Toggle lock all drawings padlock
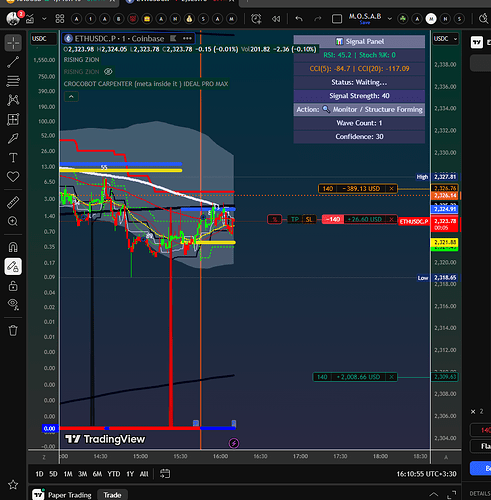 [x=13, y=286]
